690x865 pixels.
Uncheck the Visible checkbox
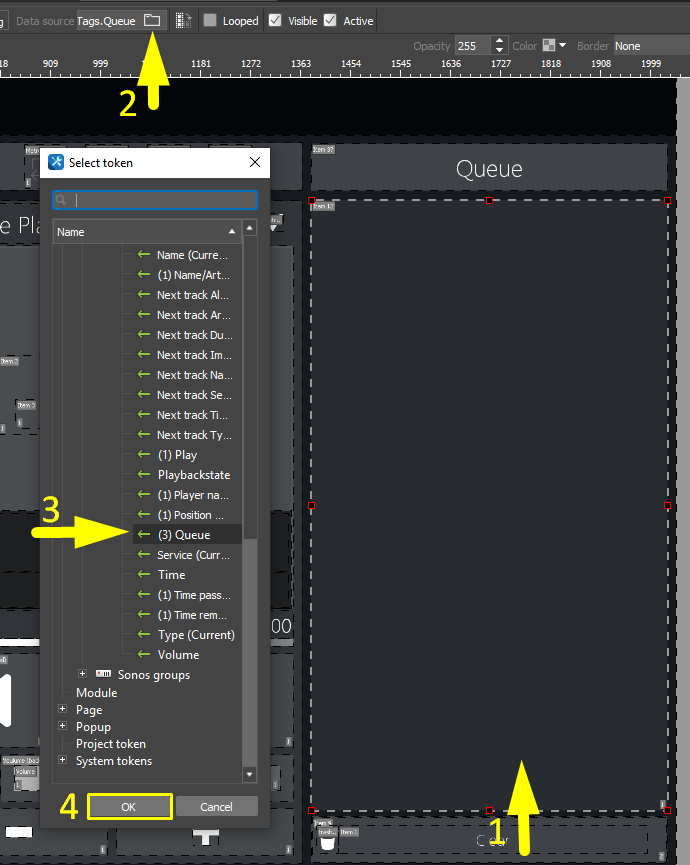[275, 20]
